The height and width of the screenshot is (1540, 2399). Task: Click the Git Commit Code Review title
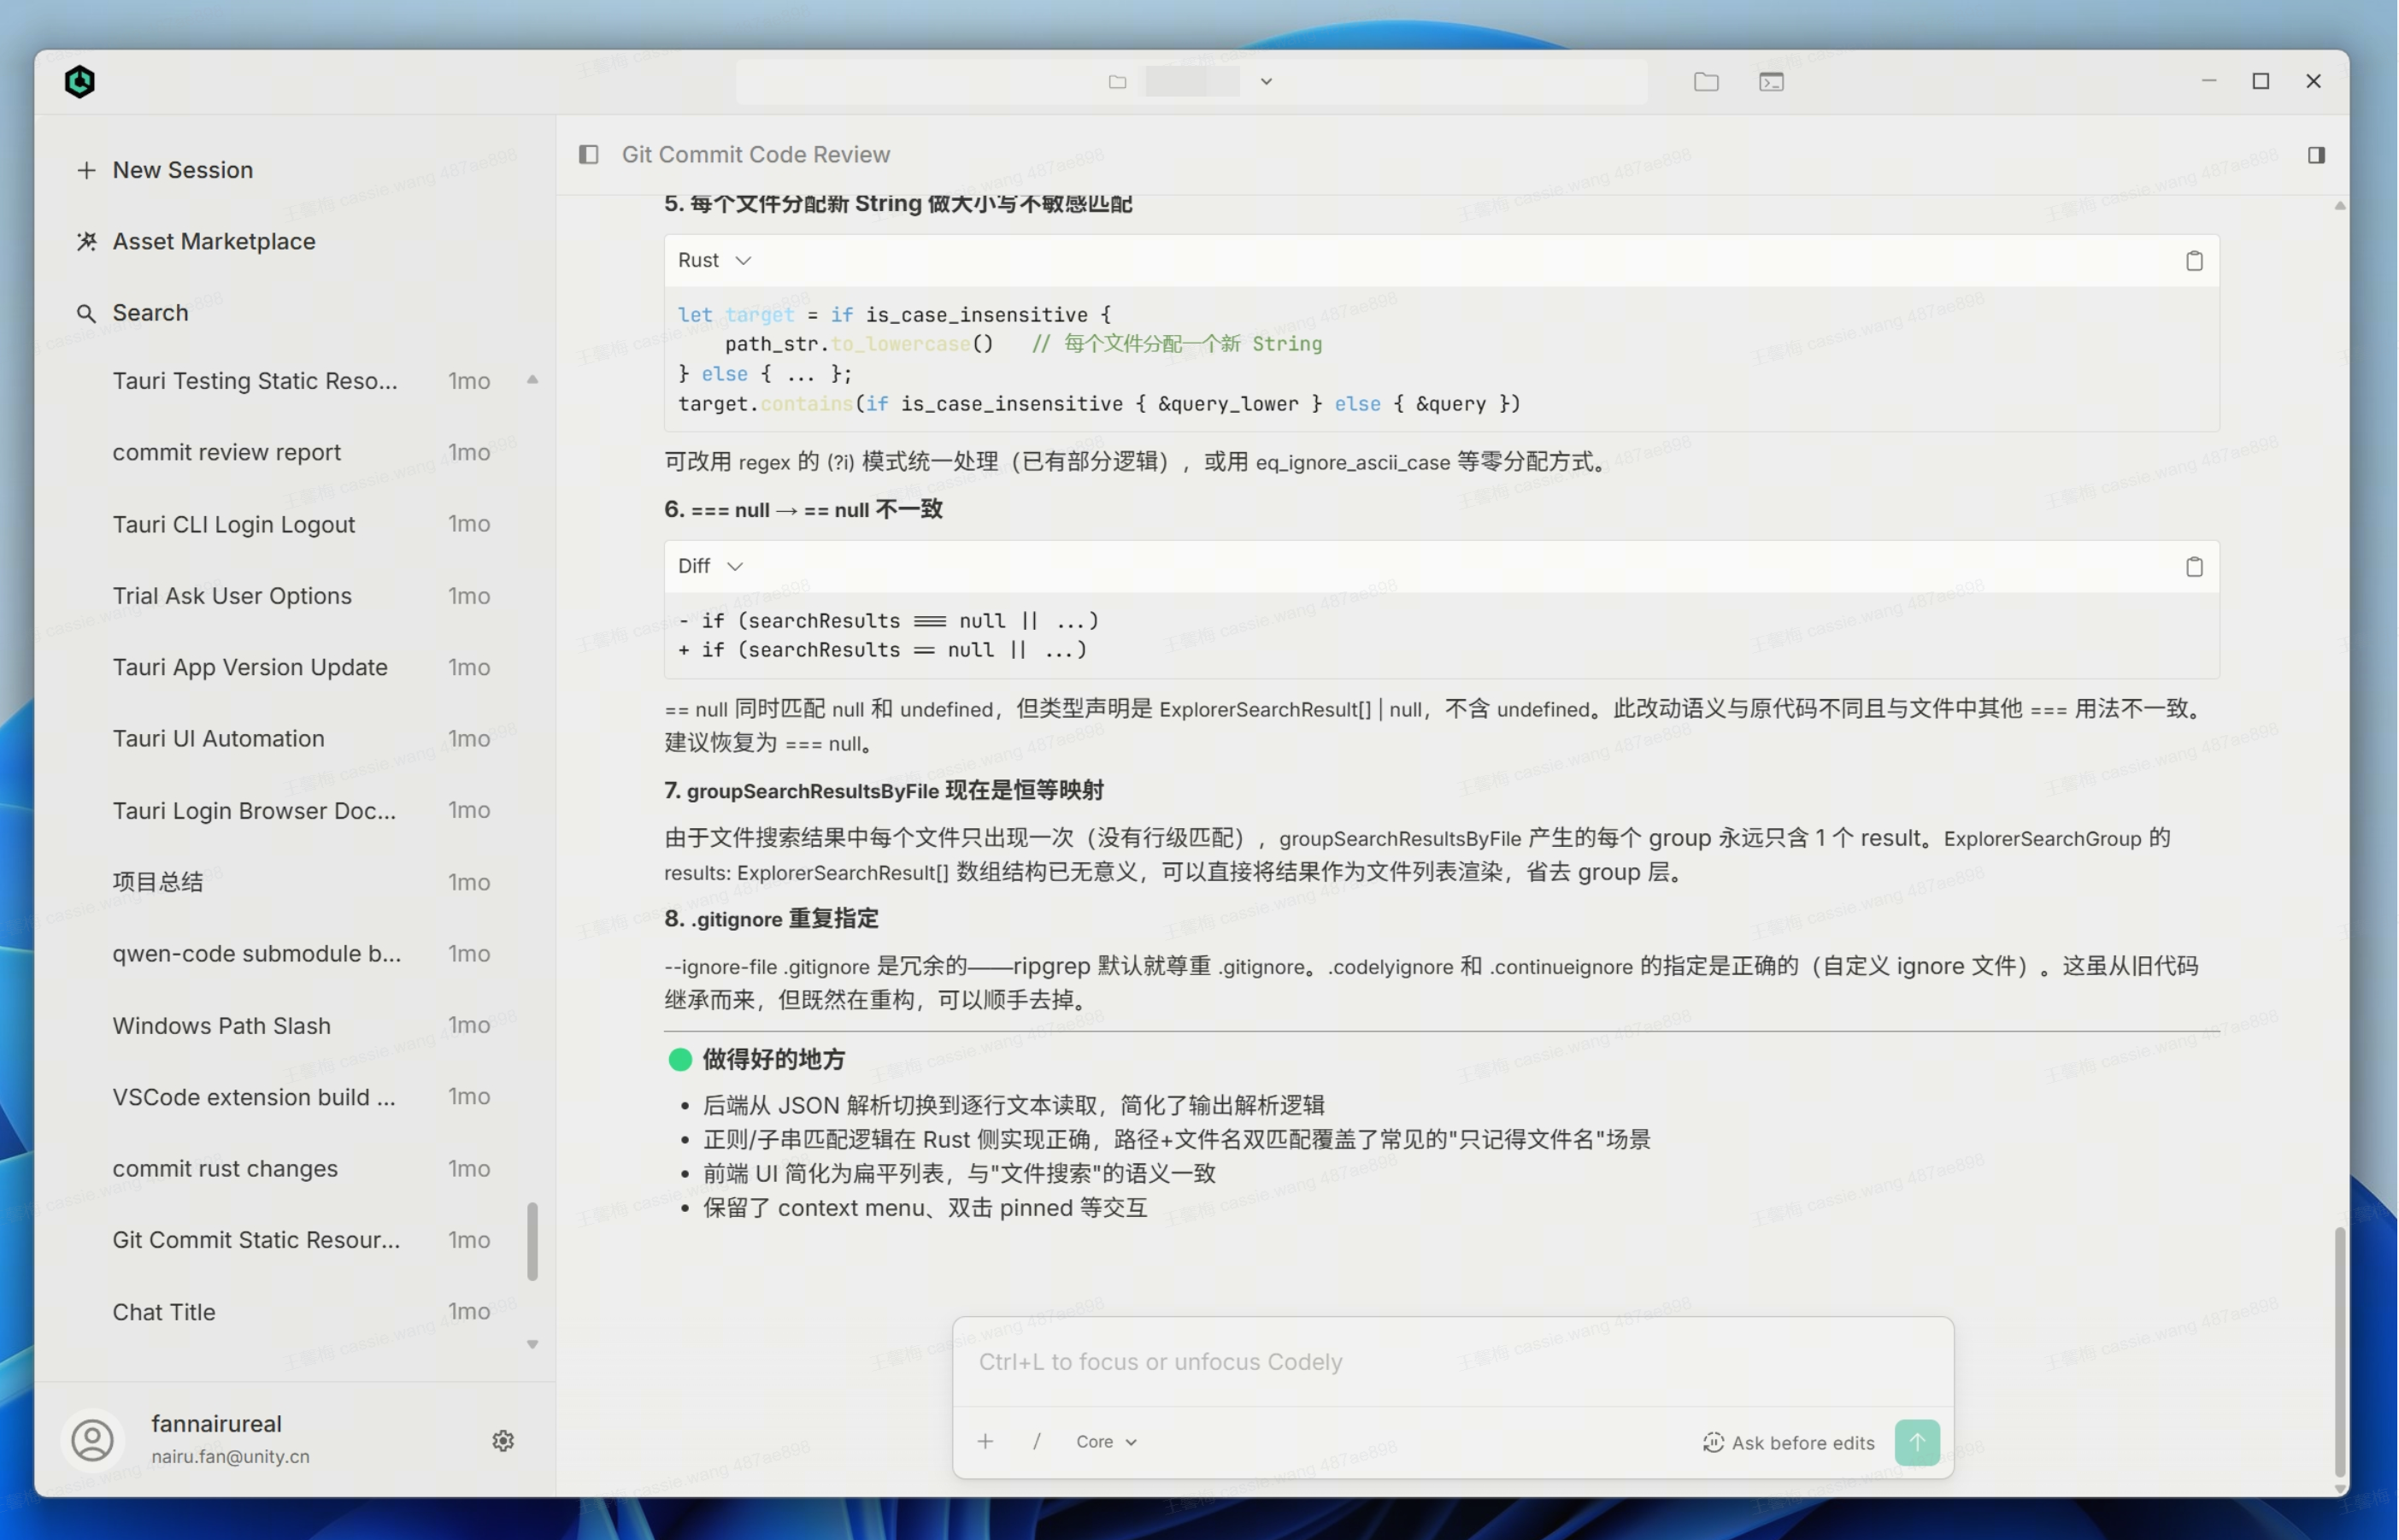coord(756,154)
